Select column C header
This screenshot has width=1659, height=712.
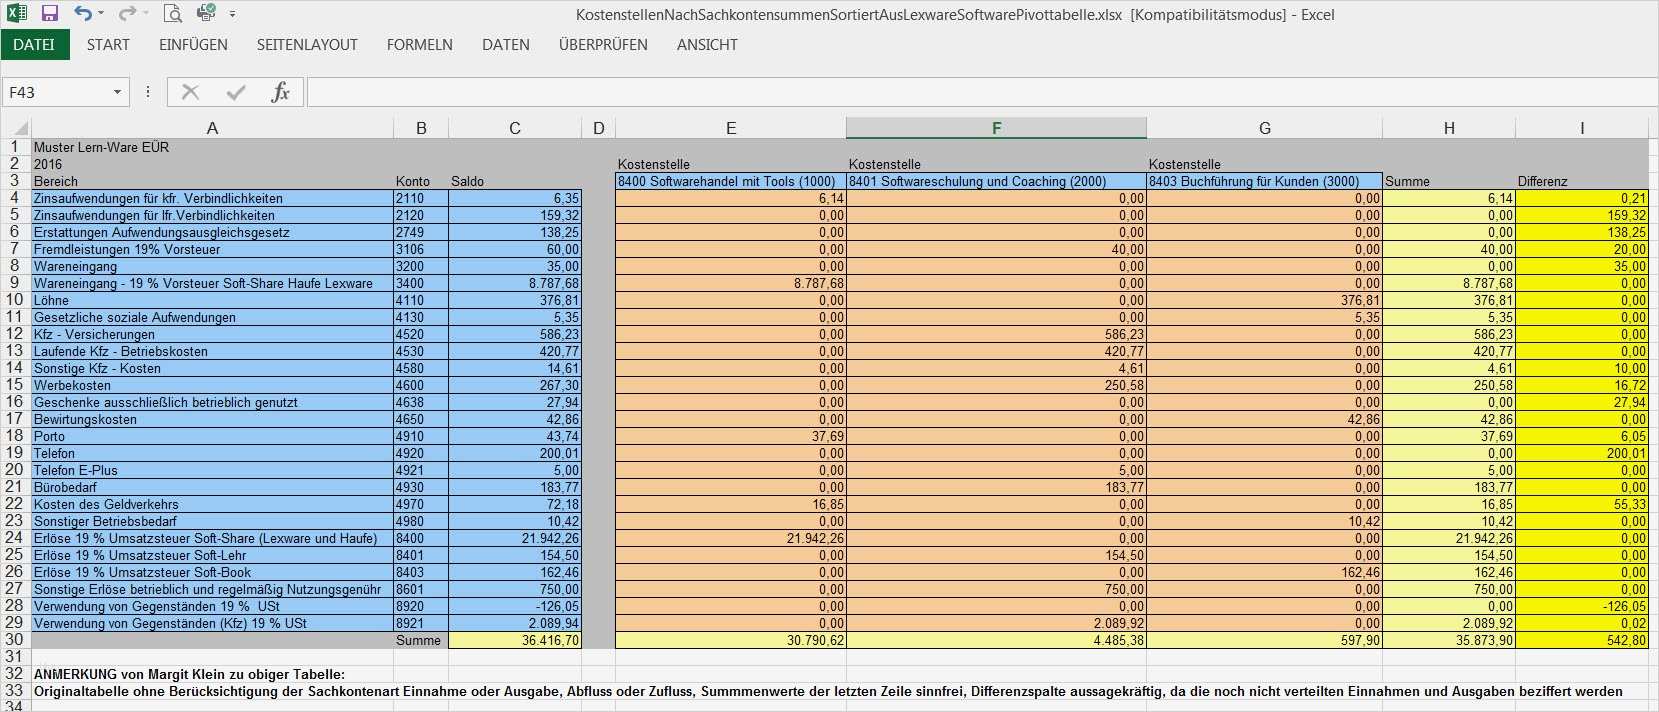point(515,128)
